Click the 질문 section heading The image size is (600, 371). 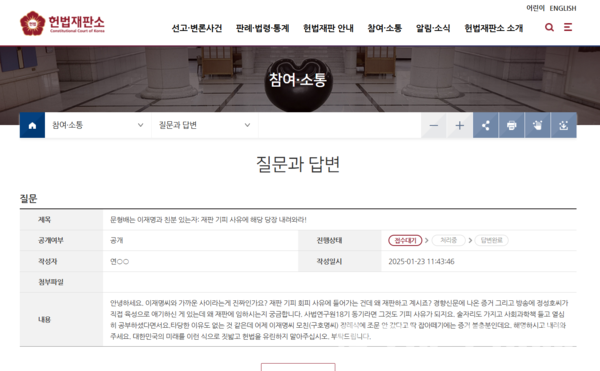28,199
